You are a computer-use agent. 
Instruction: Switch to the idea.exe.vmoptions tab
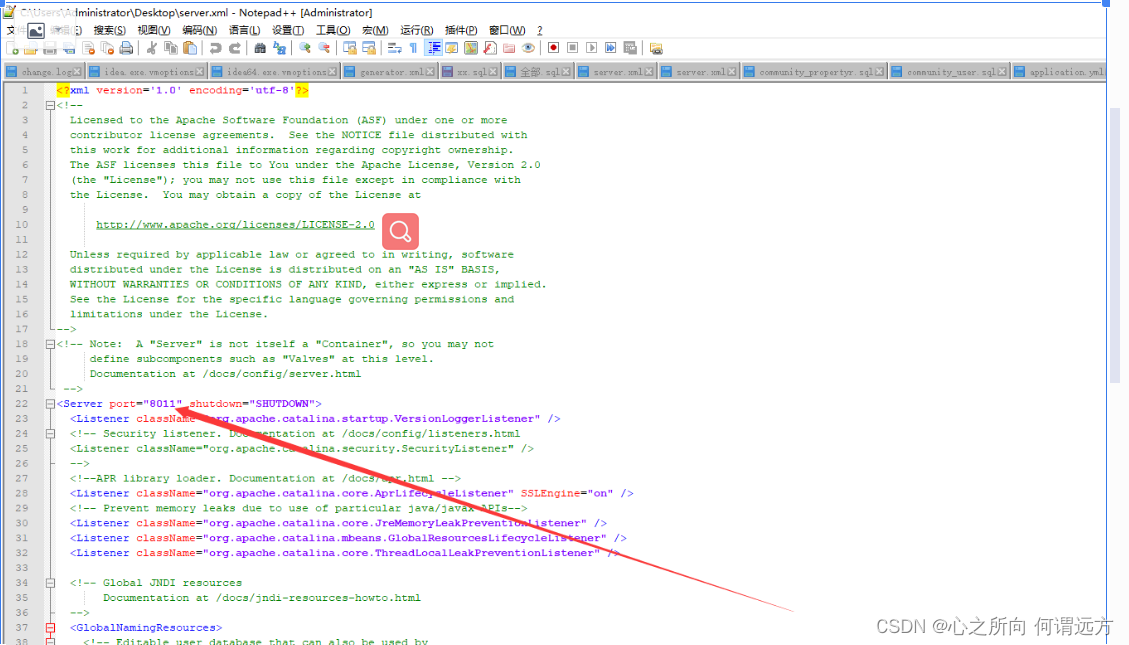(146, 72)
